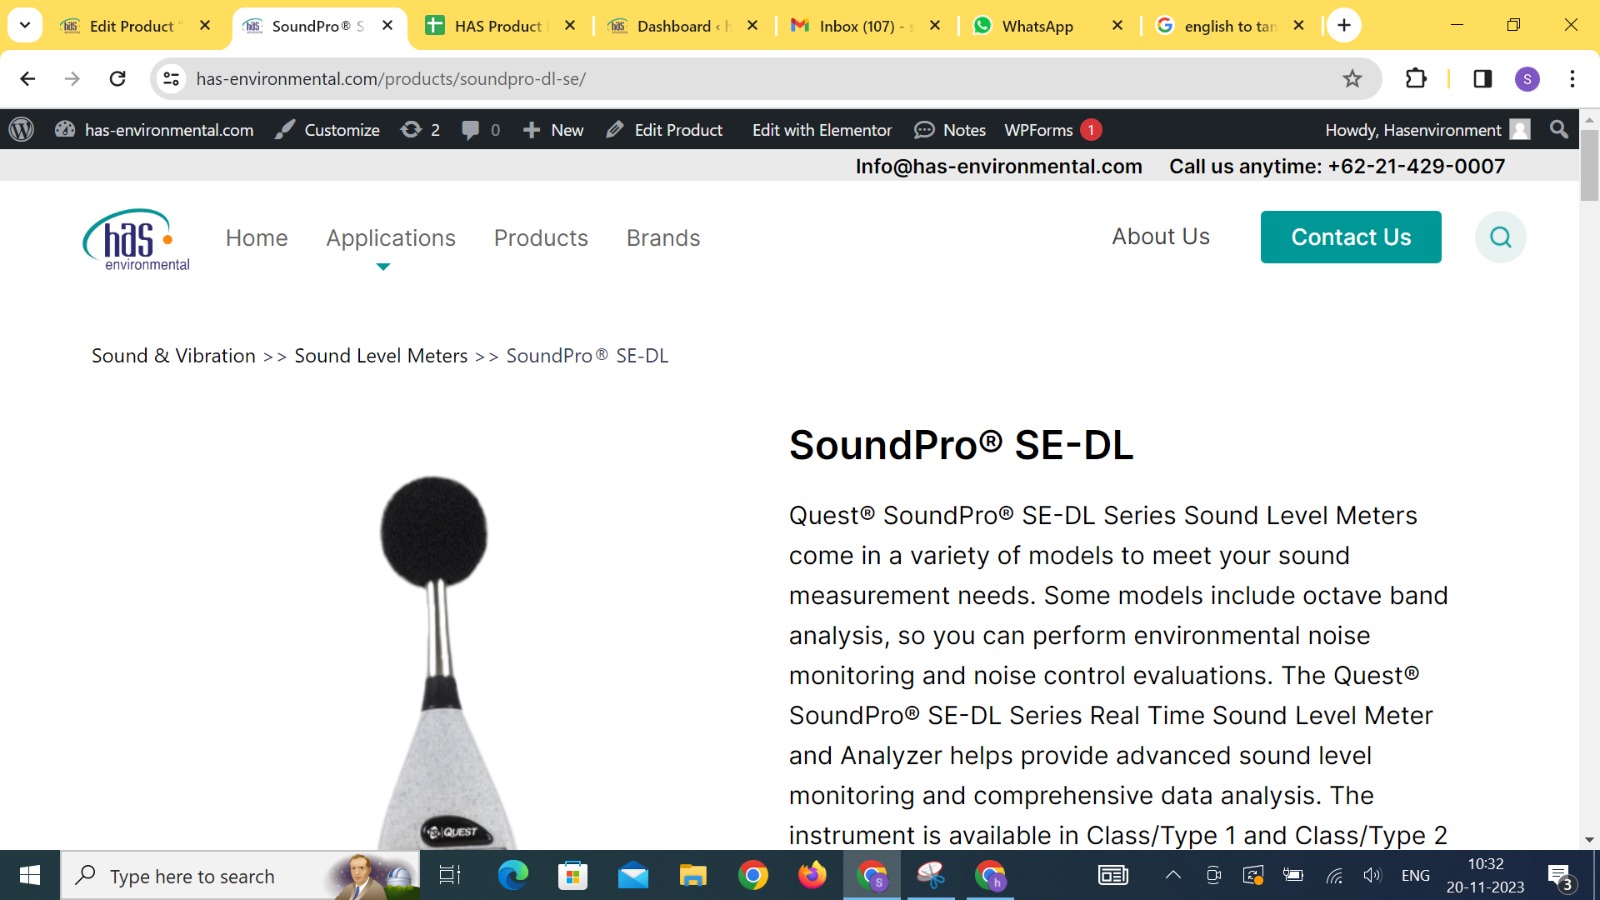Viewport: 1600px width, 900px height.
Task: Click Howdy, Hasenvironment account menu
Action: pyautogui.click(x=1427, y=129)
